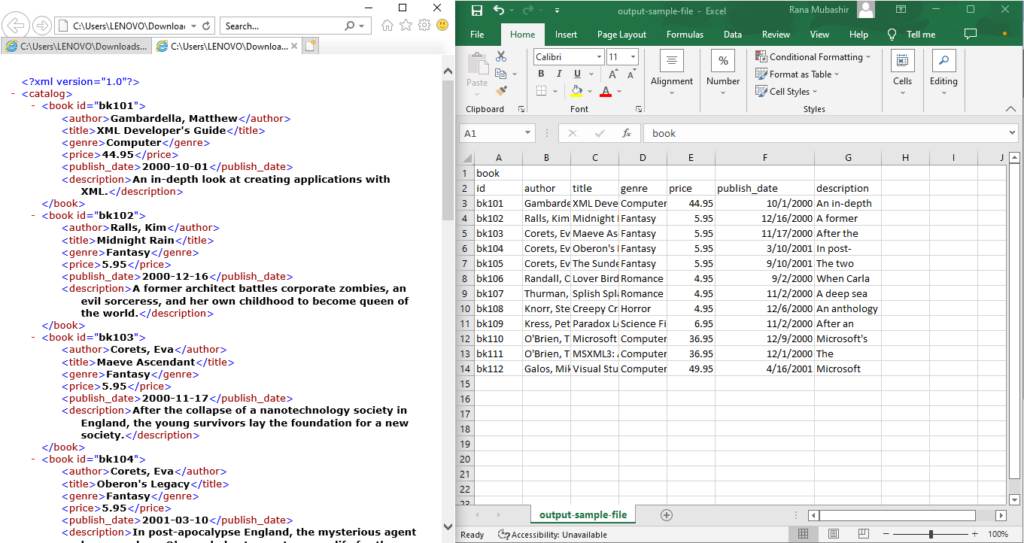
Task: Open Format as Table gallery
Action: (x=797, y=74)
